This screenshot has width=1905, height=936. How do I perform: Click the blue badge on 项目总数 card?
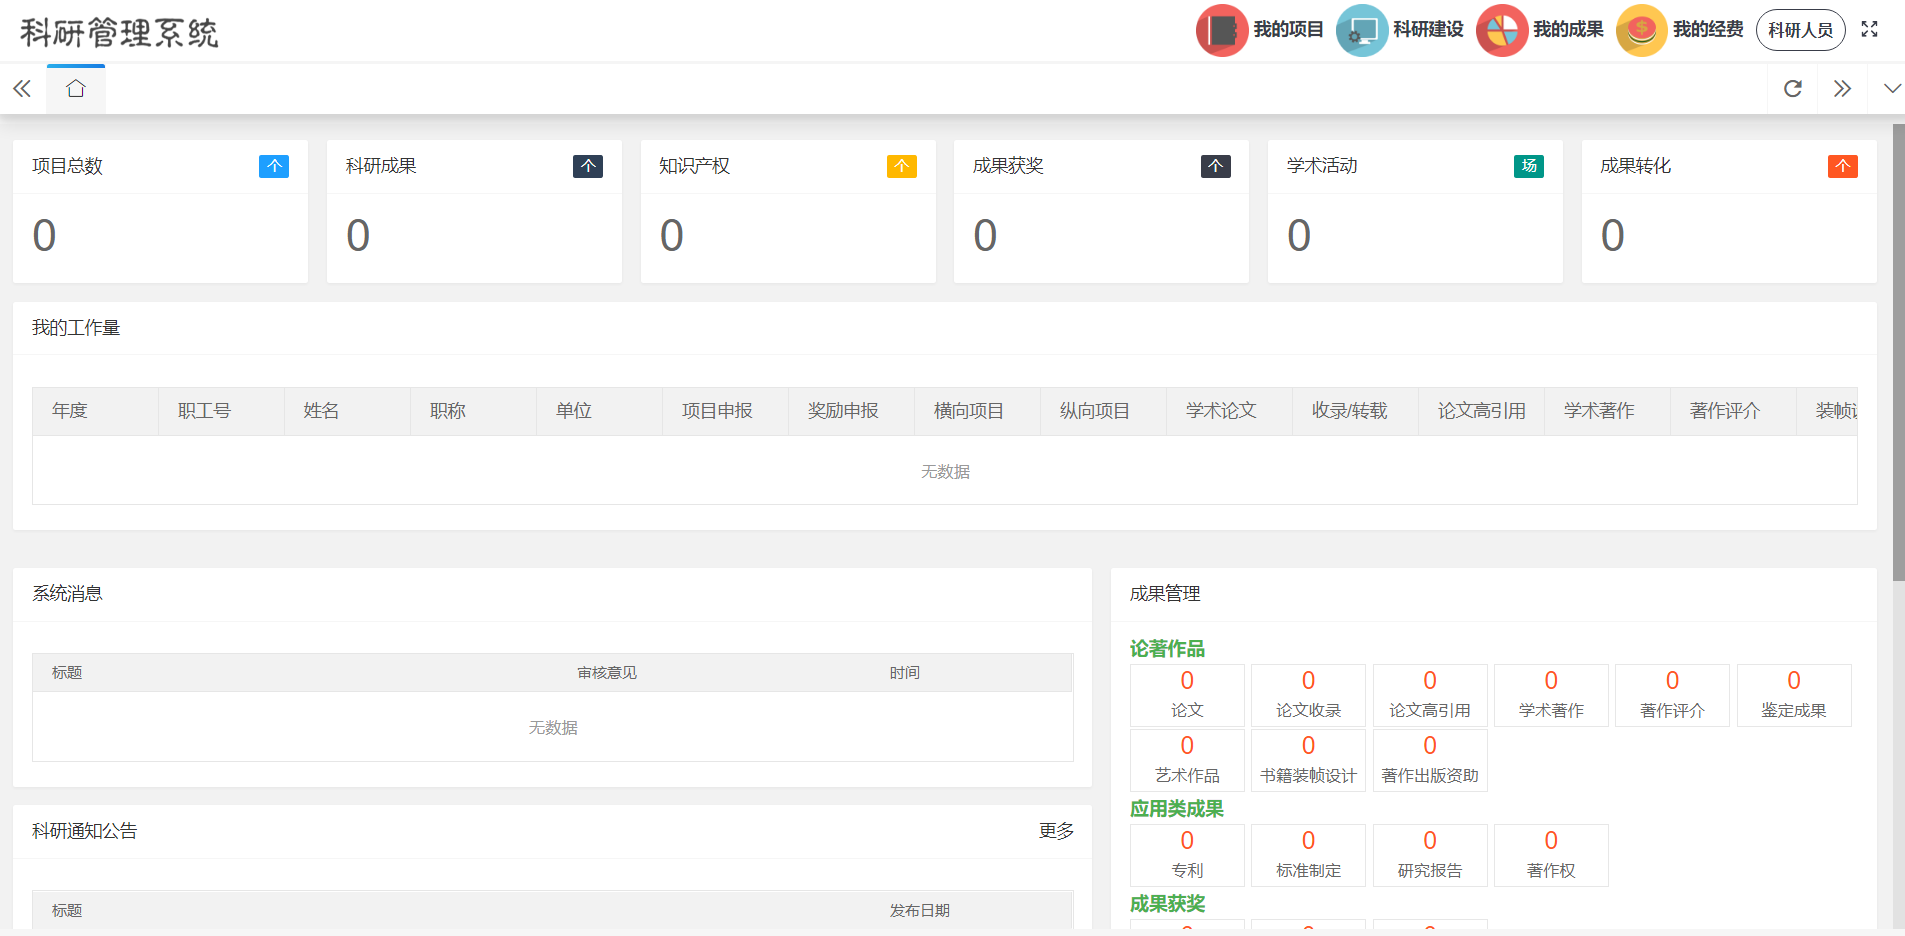click(273, 166)
